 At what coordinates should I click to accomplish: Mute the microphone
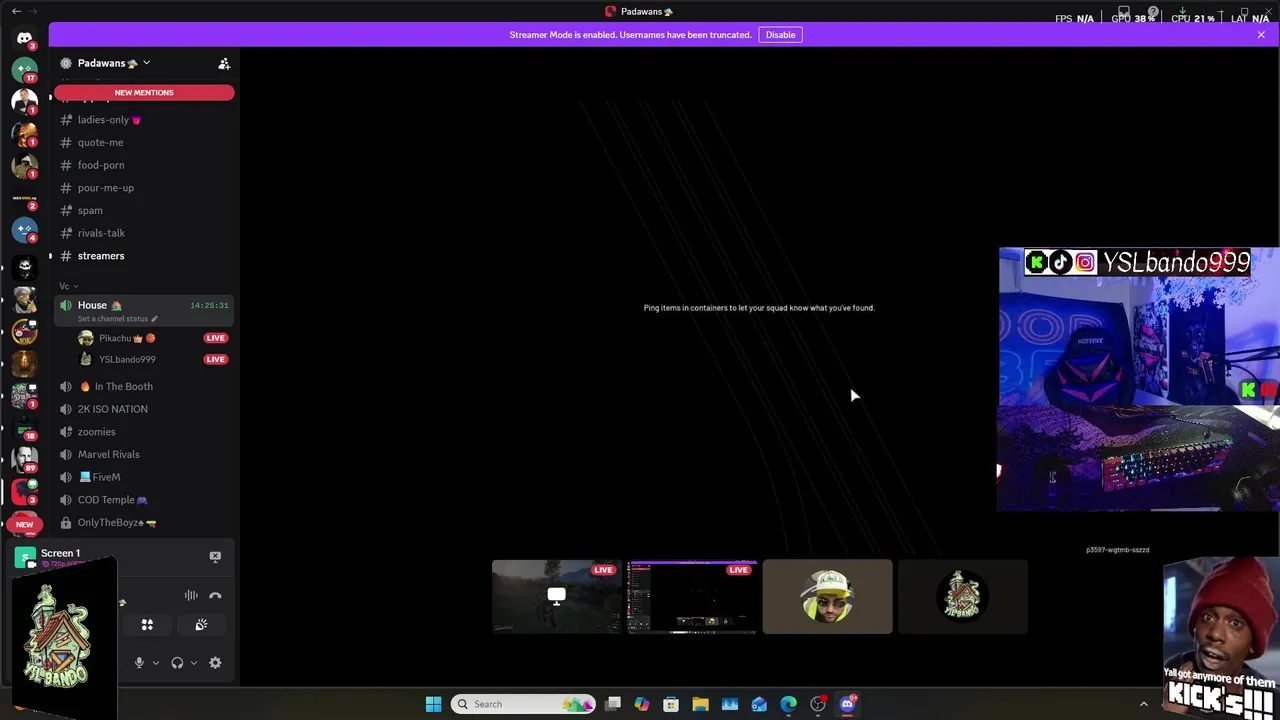coord(139,662)
